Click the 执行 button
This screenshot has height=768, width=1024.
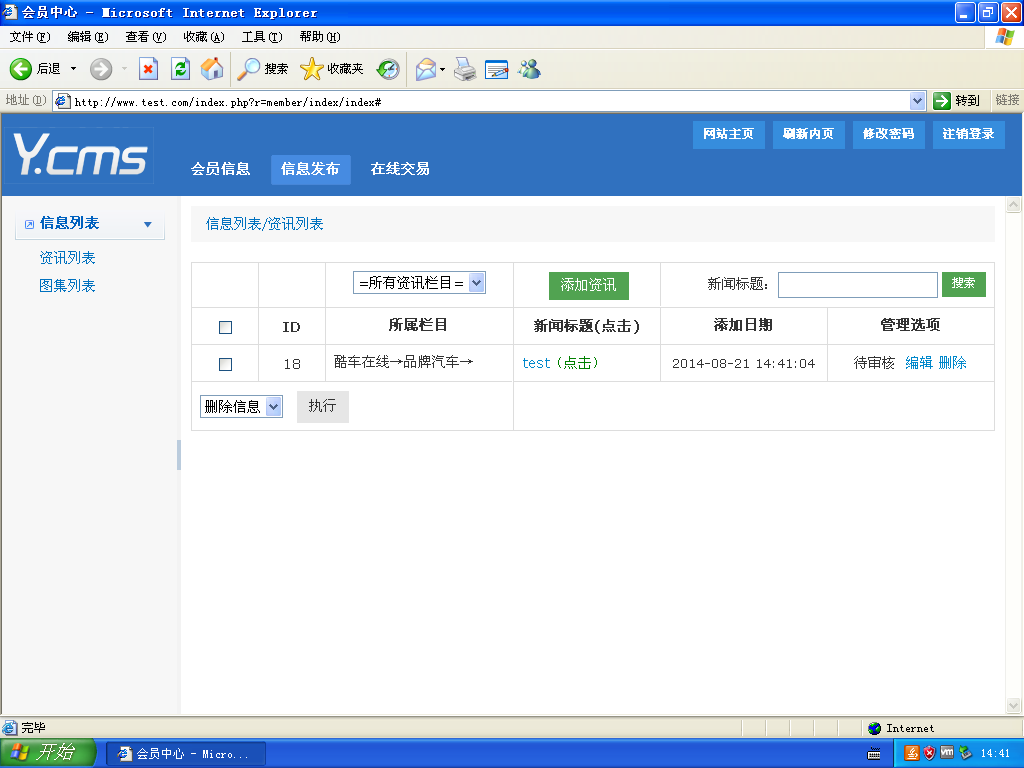(323, 406)
